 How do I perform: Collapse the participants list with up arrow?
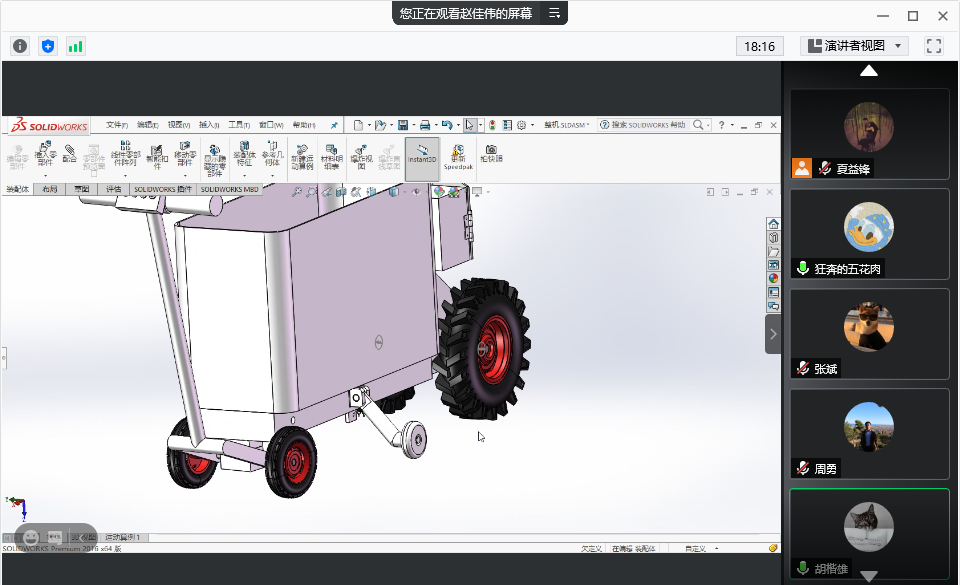tap(869, 71)
